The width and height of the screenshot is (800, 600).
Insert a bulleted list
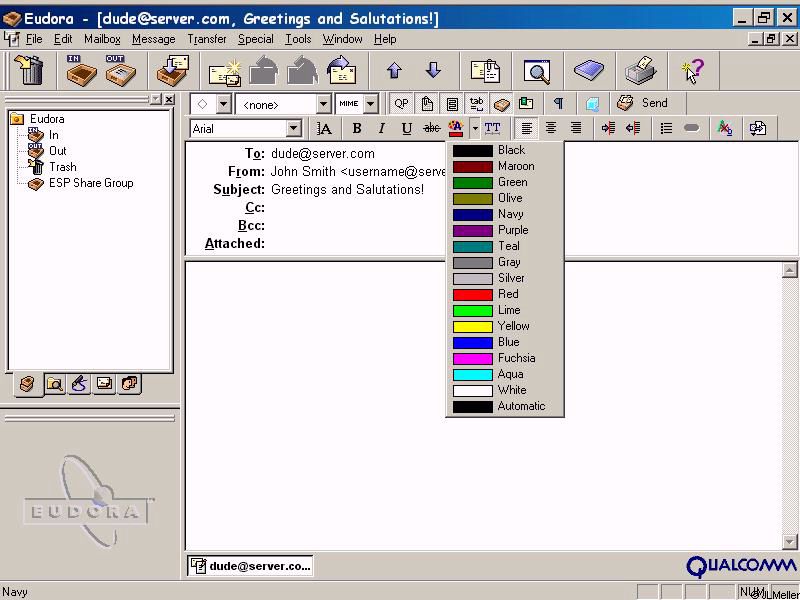point(666,128)
